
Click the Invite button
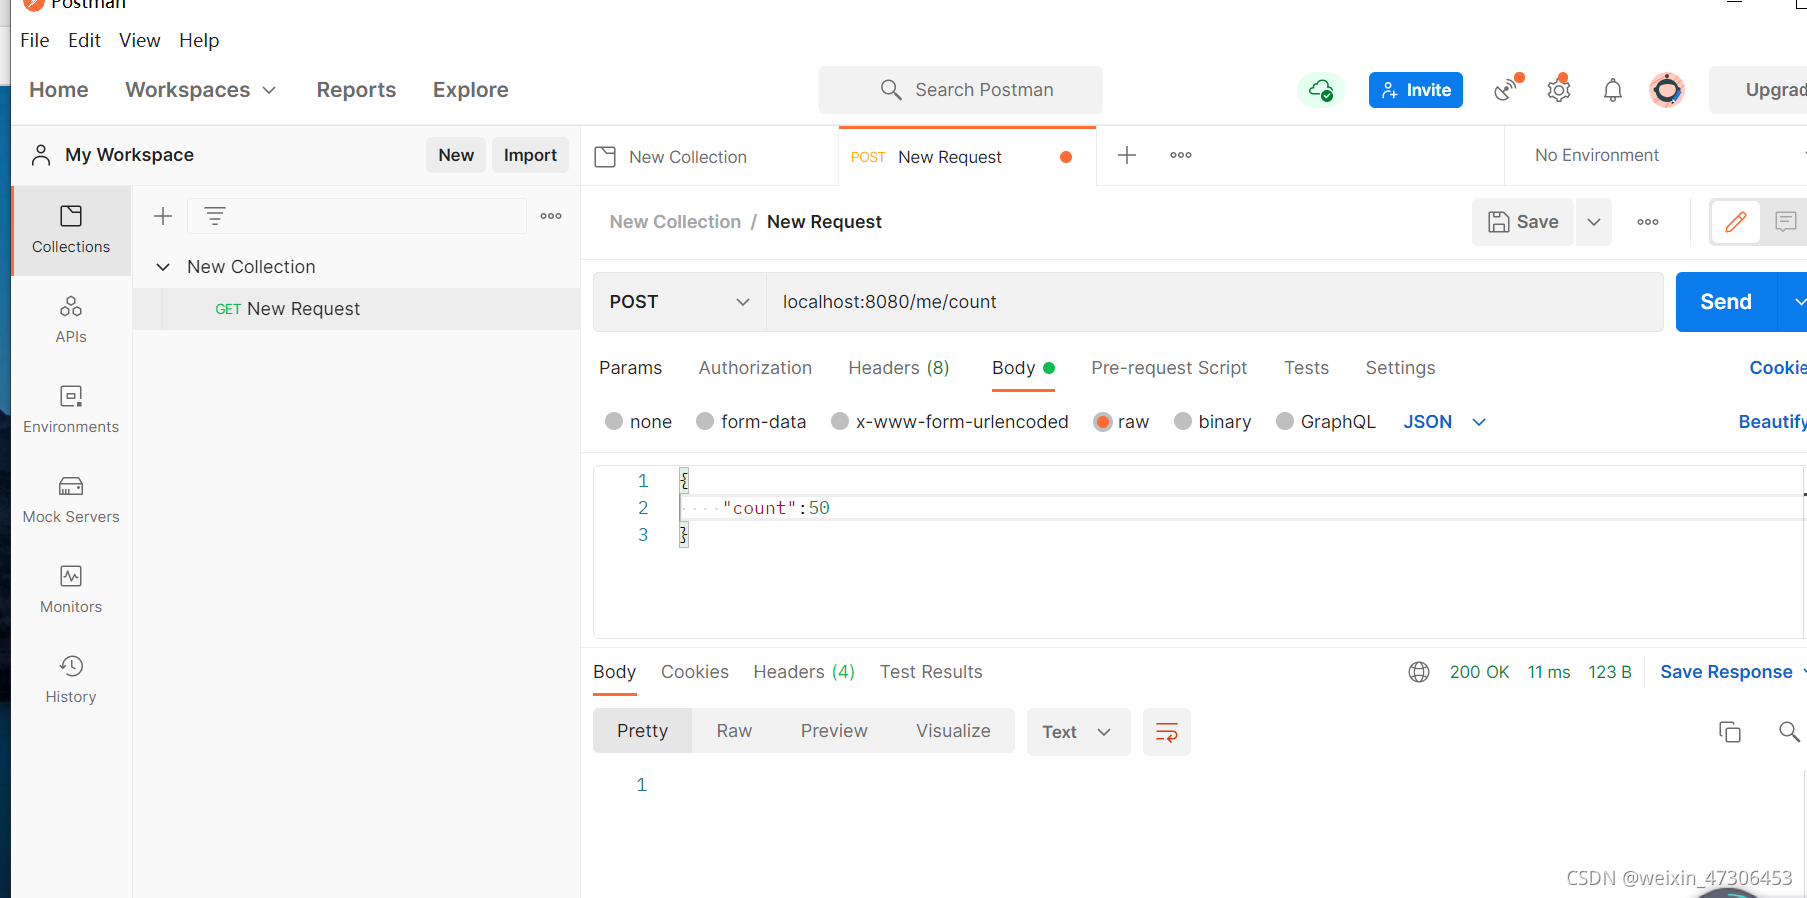1416,90
